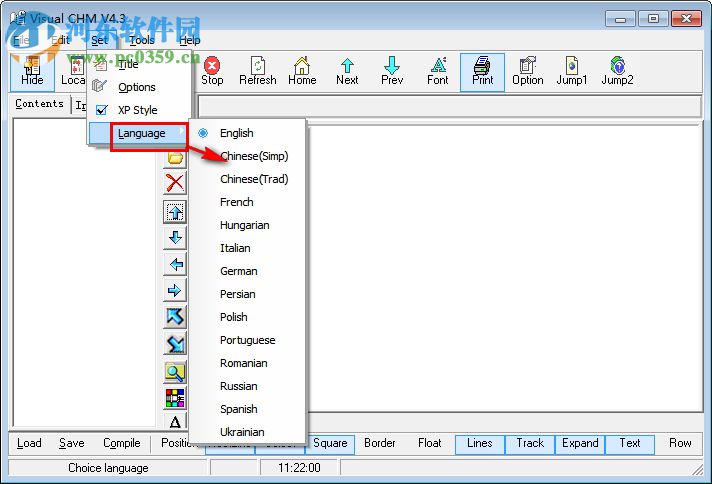Click the Jump2 toolbar icon
This screenshot has height=484, width=712.
617,72
